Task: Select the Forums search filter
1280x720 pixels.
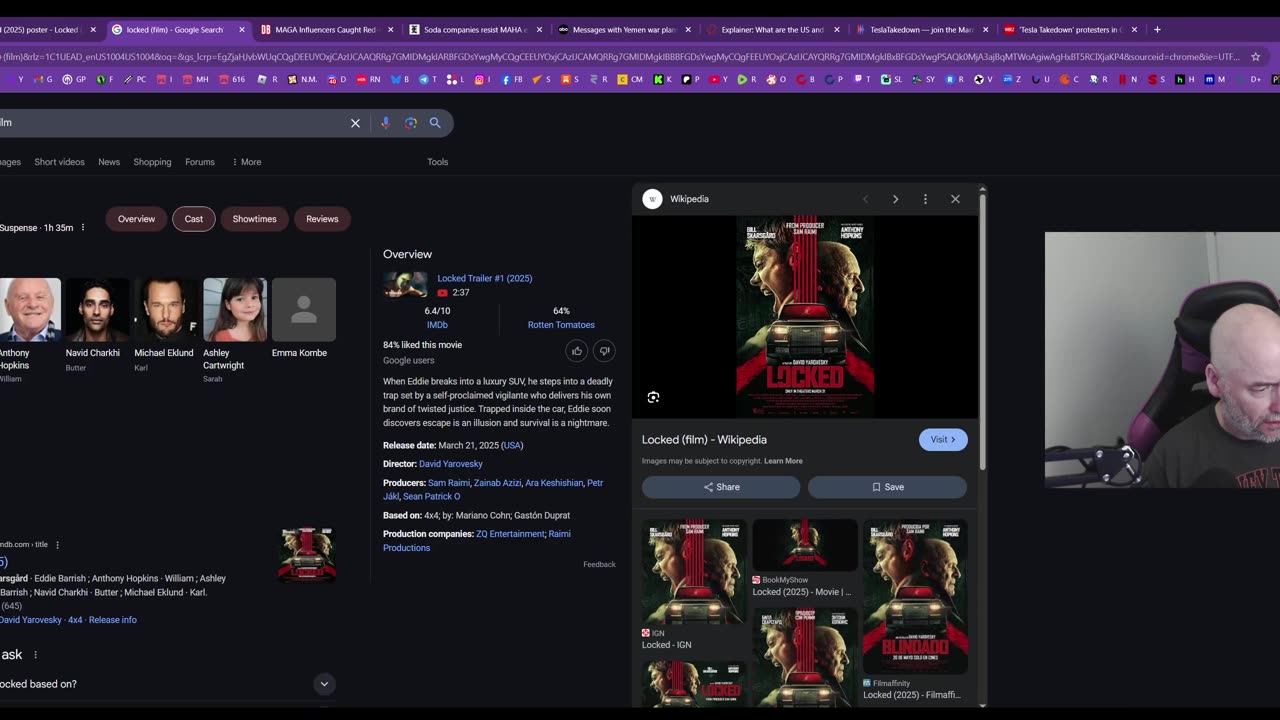Action: coord(200,162)
